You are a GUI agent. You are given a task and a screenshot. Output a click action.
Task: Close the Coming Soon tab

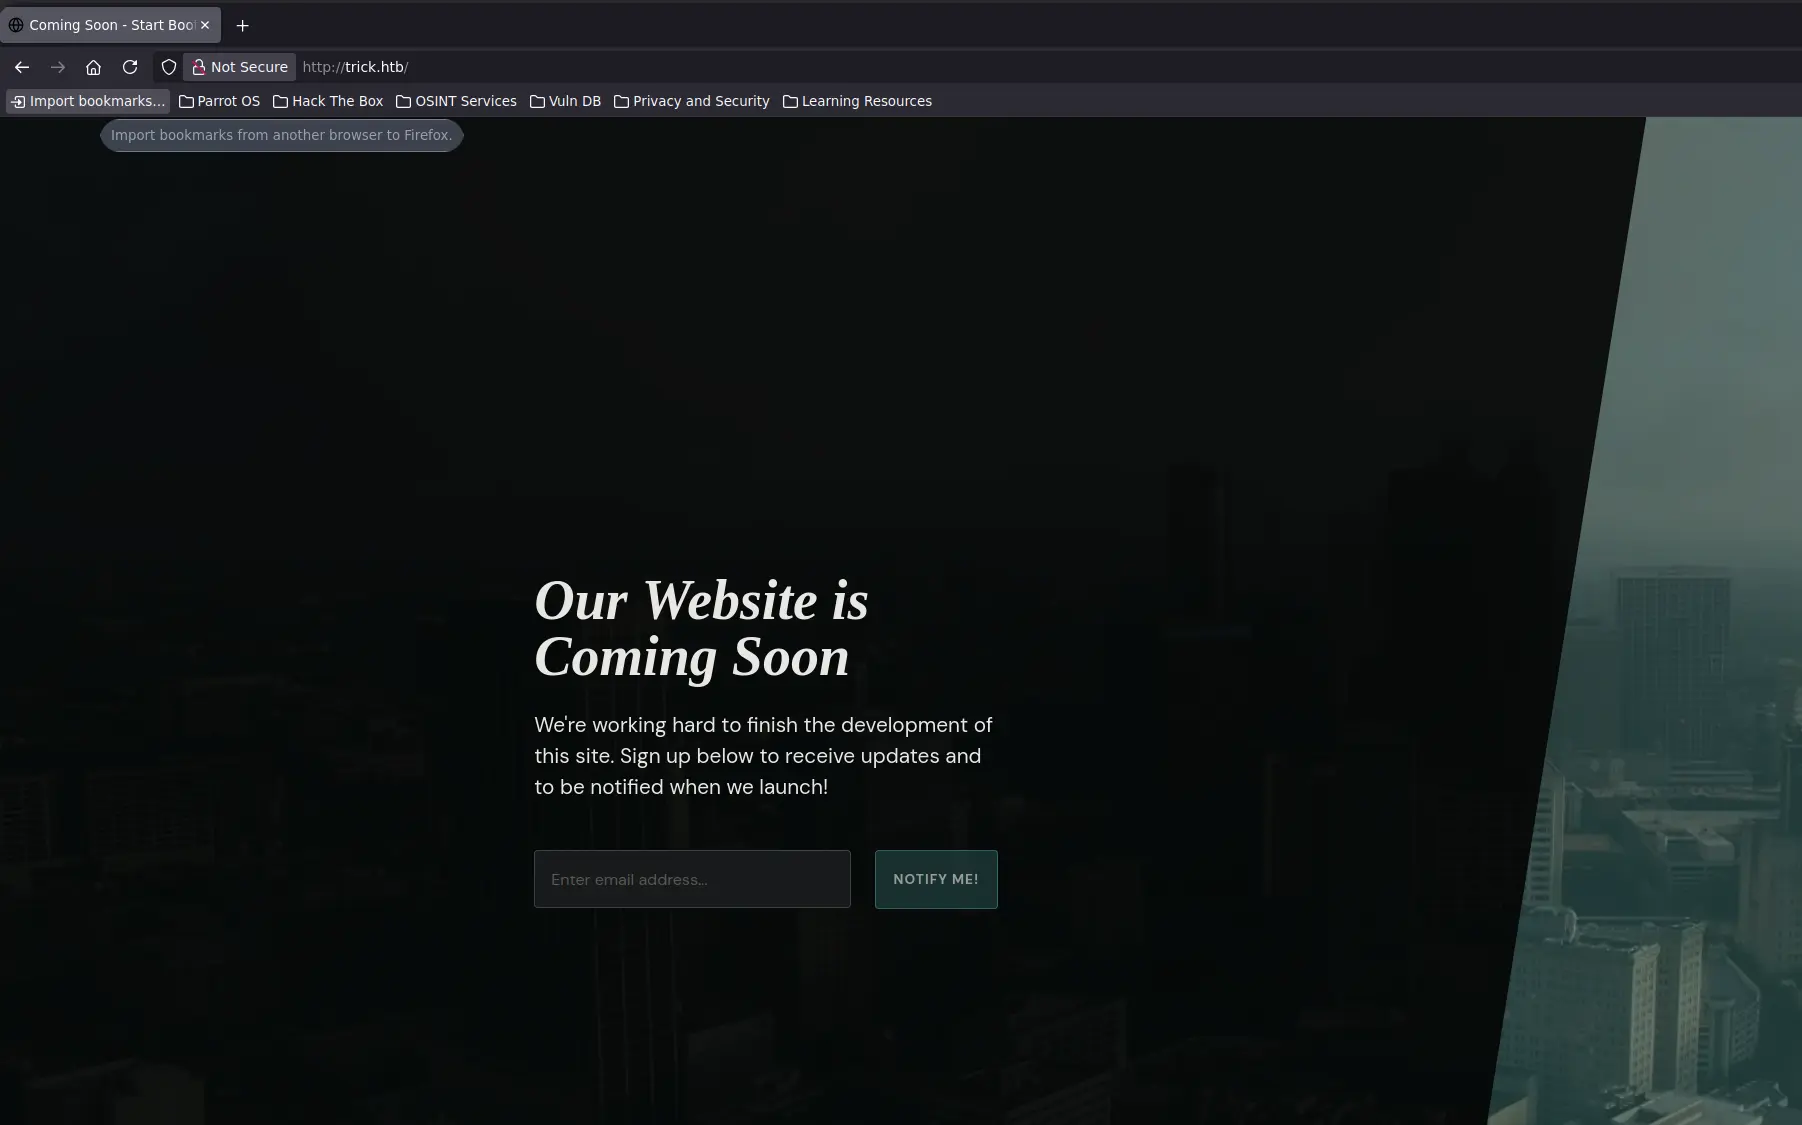click(x=205, y=25)
